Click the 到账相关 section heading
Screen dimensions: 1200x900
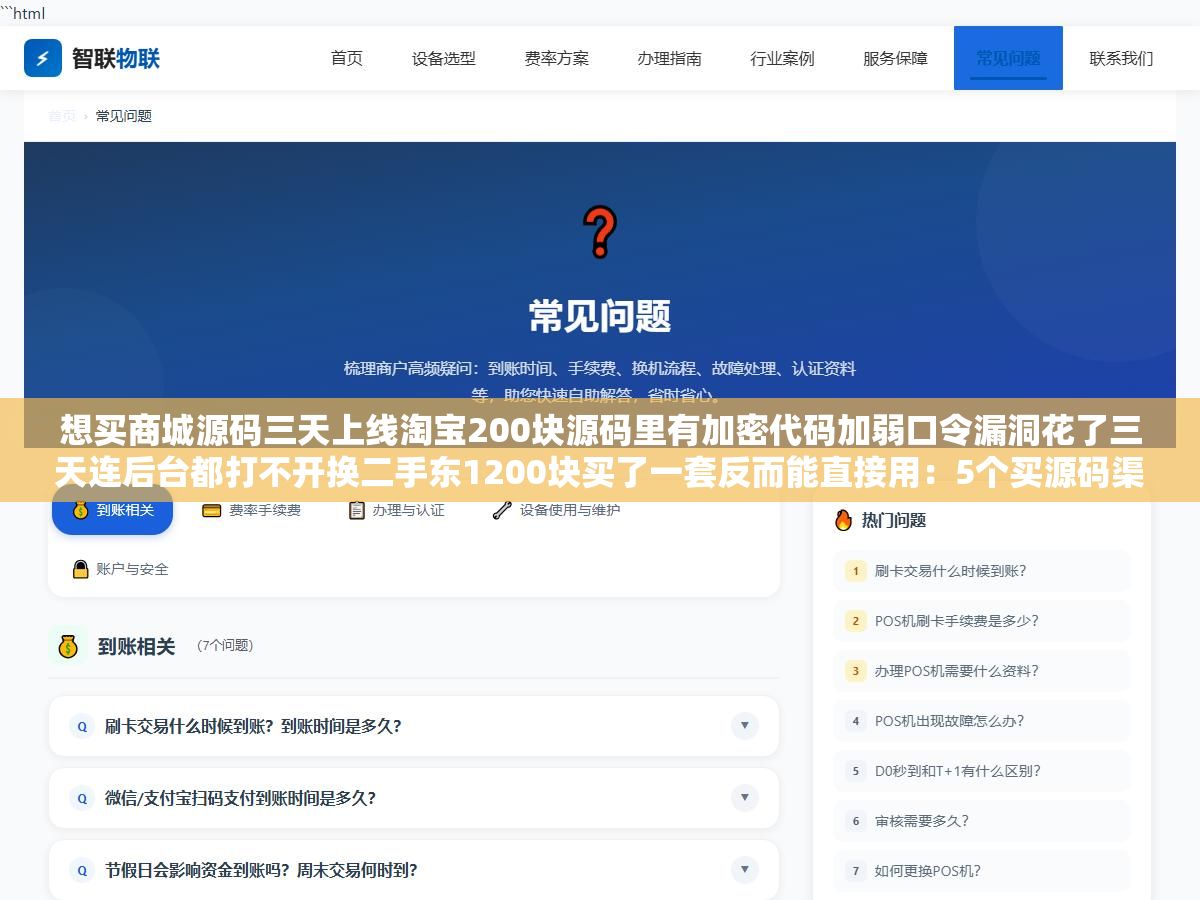click(x=136, y=647)
